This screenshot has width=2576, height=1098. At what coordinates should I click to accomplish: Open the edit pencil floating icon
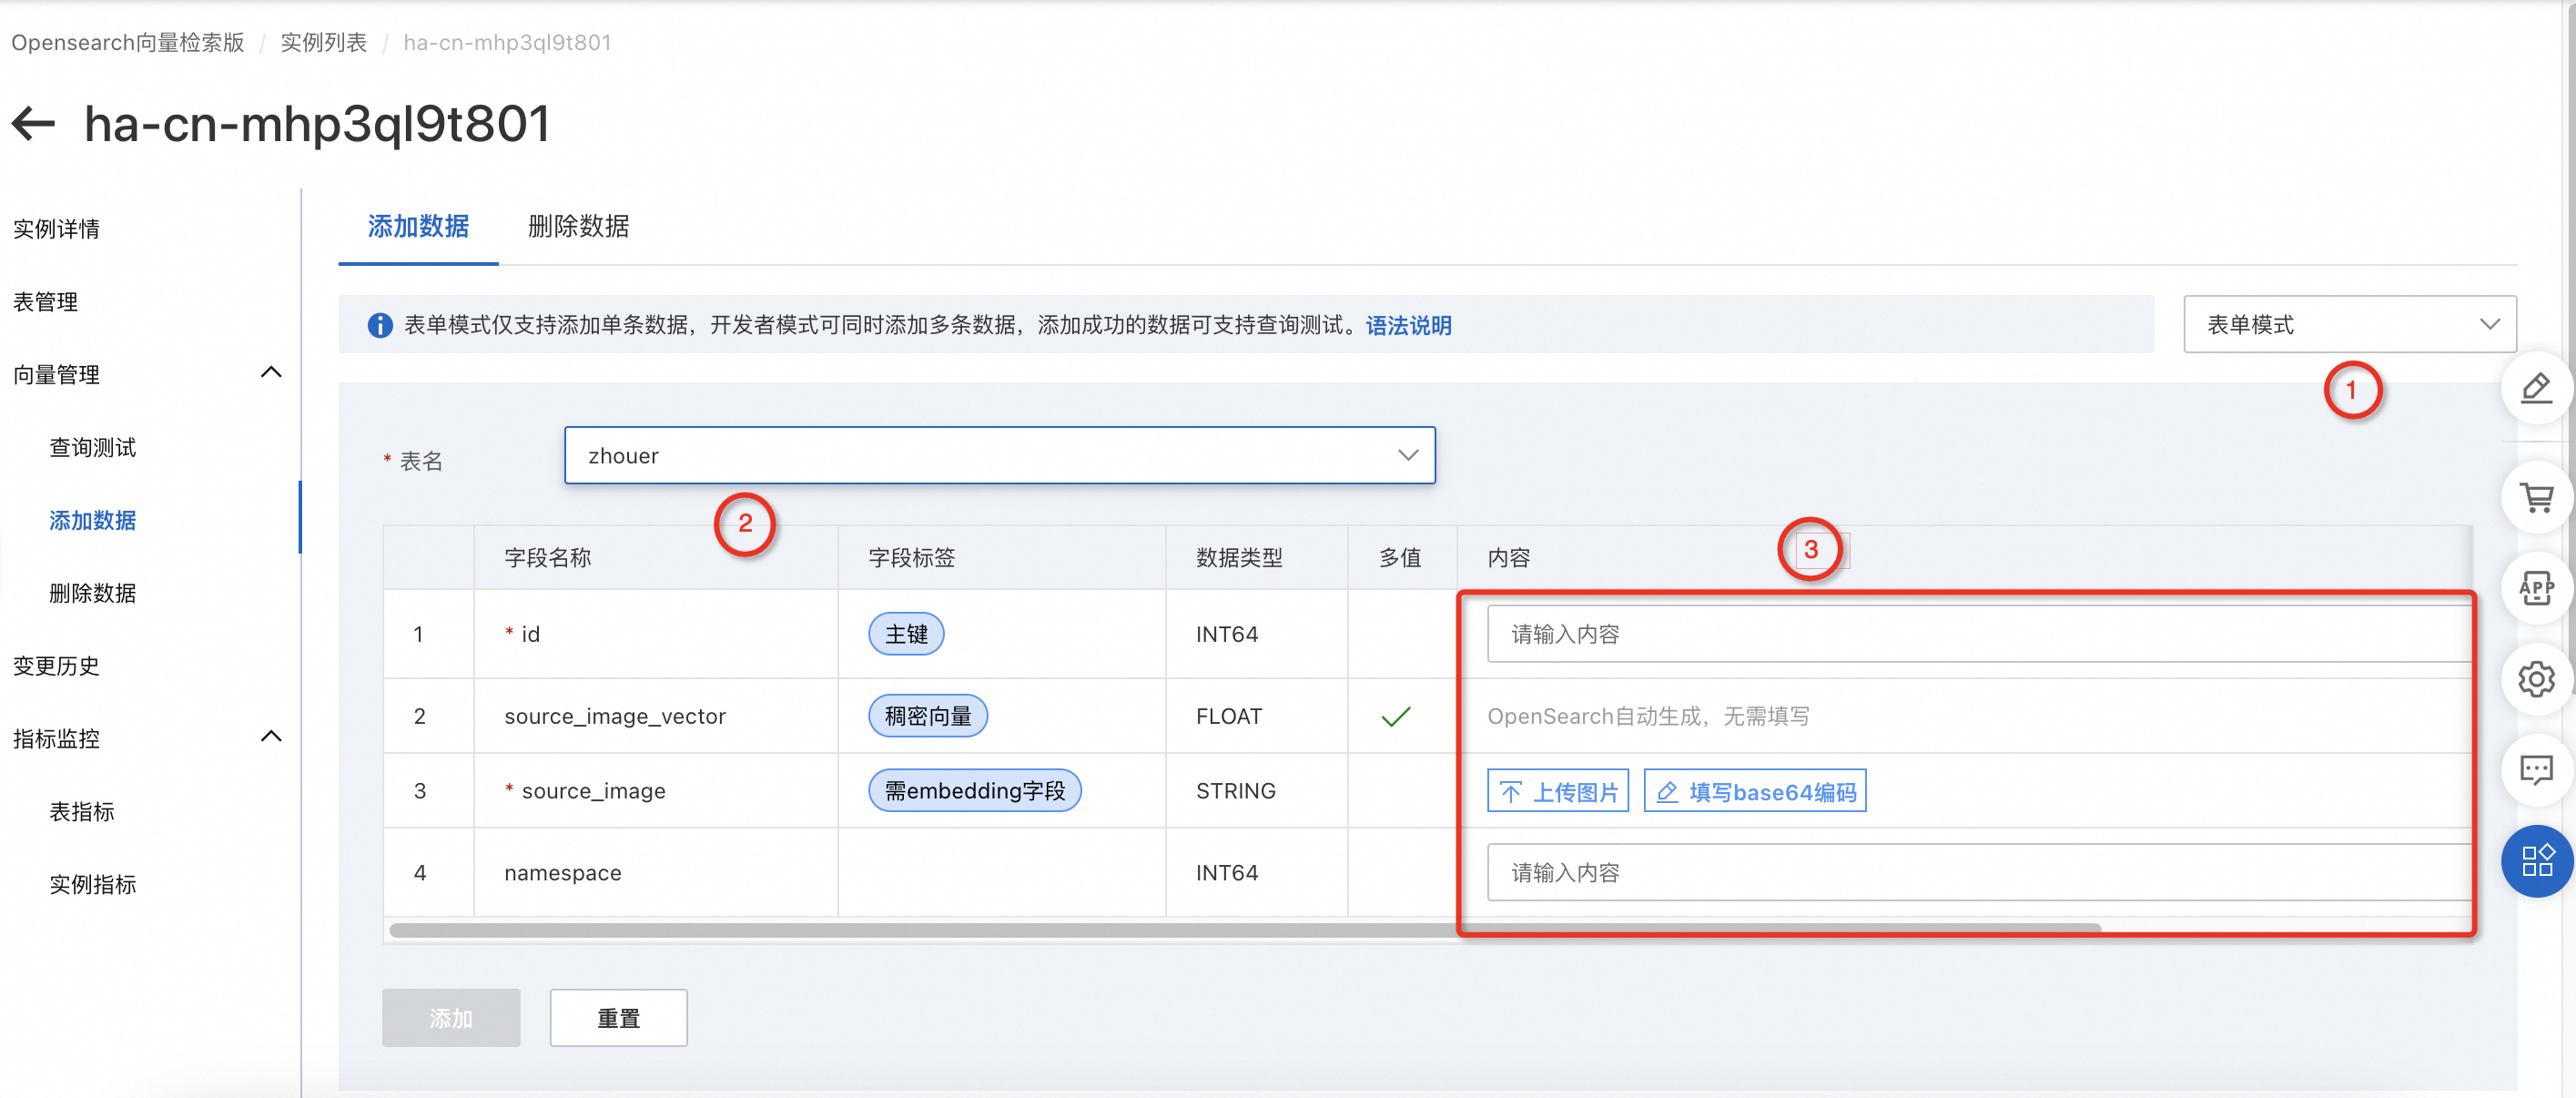(2535, 388)
